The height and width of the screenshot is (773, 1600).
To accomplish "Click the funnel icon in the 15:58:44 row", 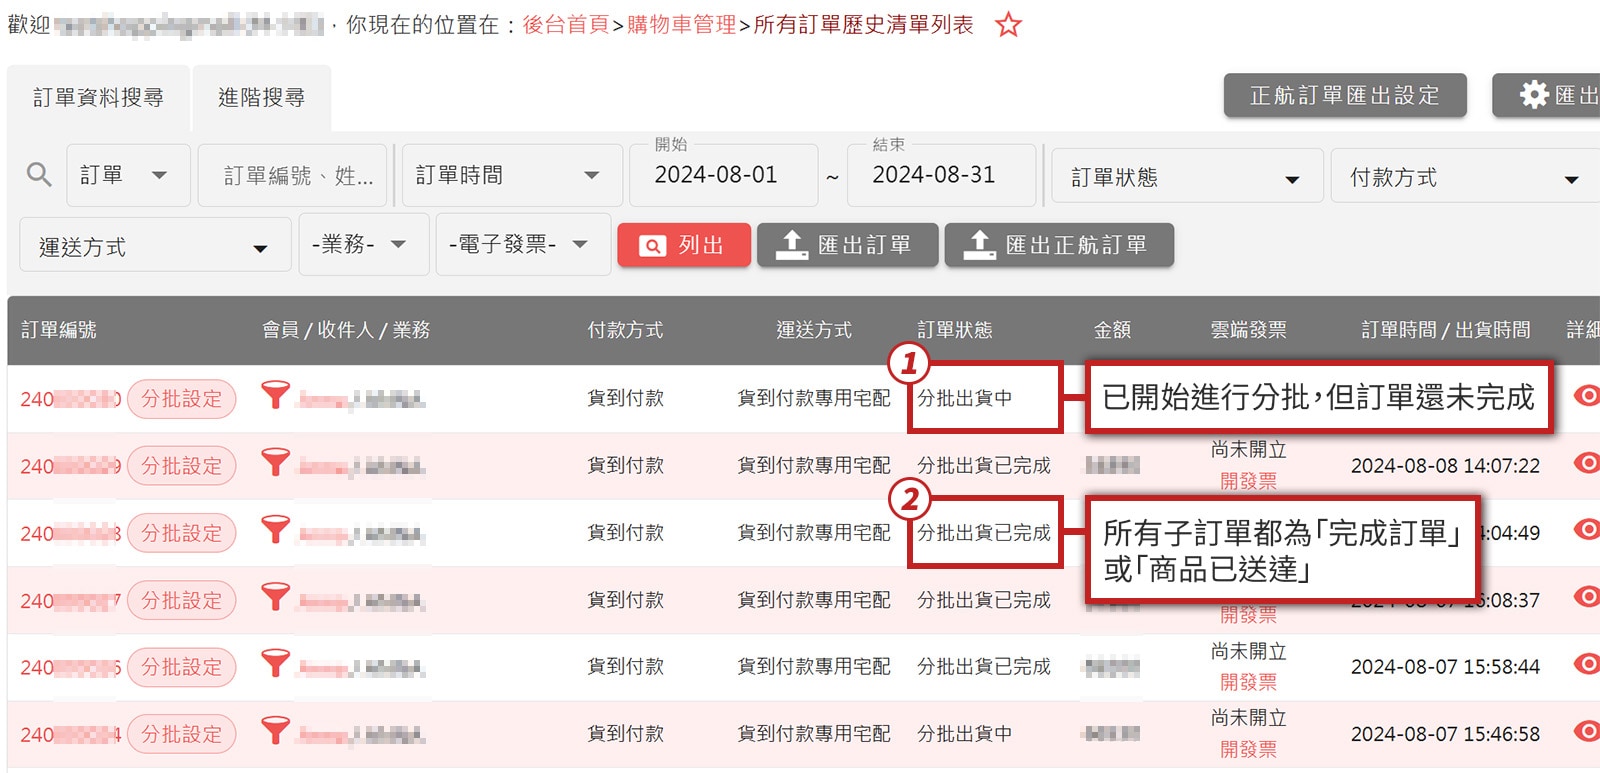I will click(275, 663).
